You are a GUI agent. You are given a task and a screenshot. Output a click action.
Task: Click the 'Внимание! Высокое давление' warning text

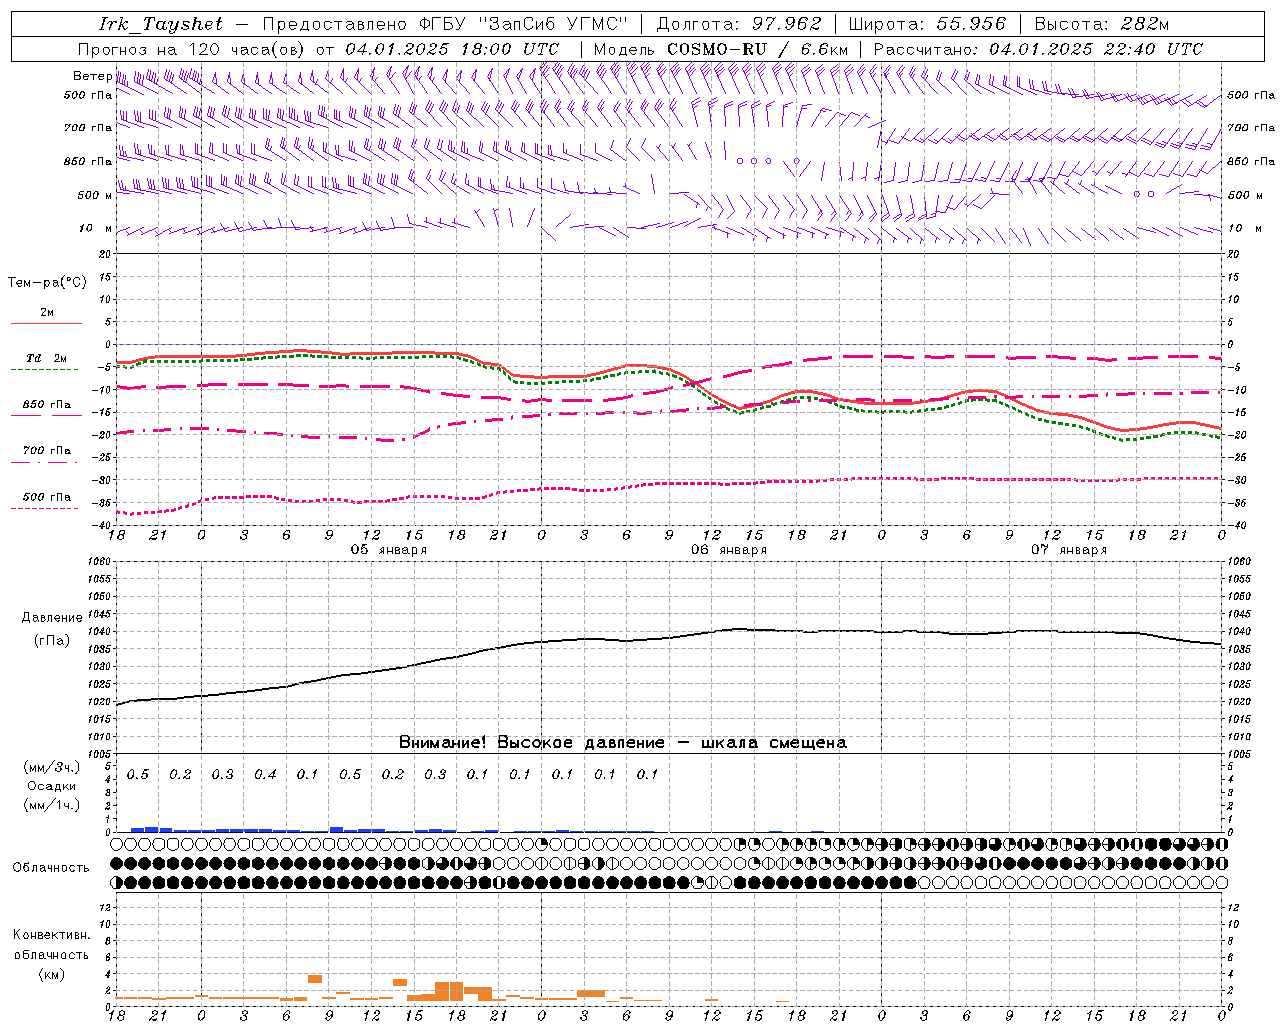(531, 742)
